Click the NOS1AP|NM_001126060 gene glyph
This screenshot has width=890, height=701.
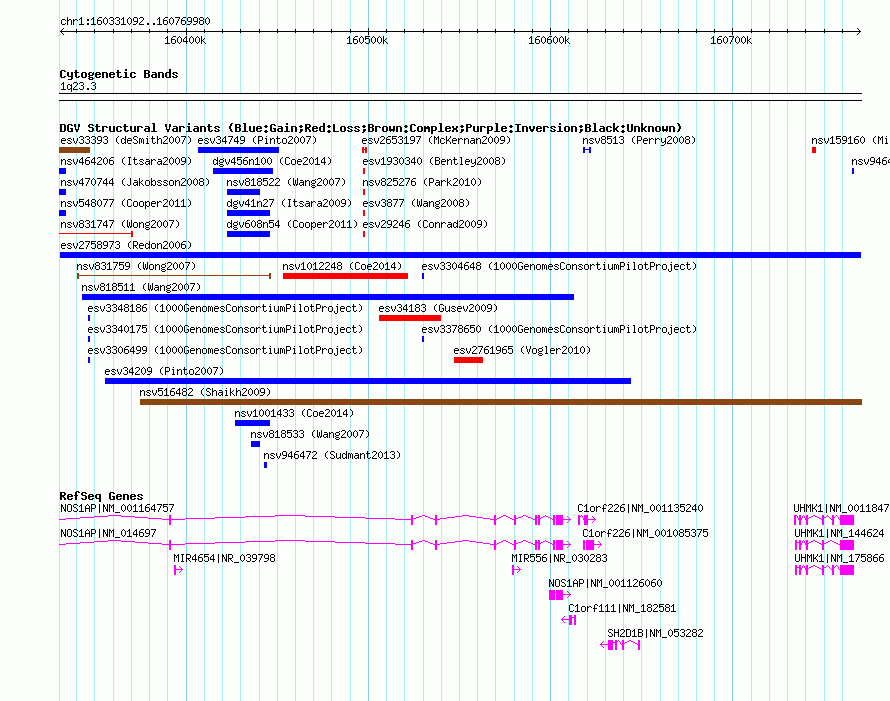coord(560,595)
